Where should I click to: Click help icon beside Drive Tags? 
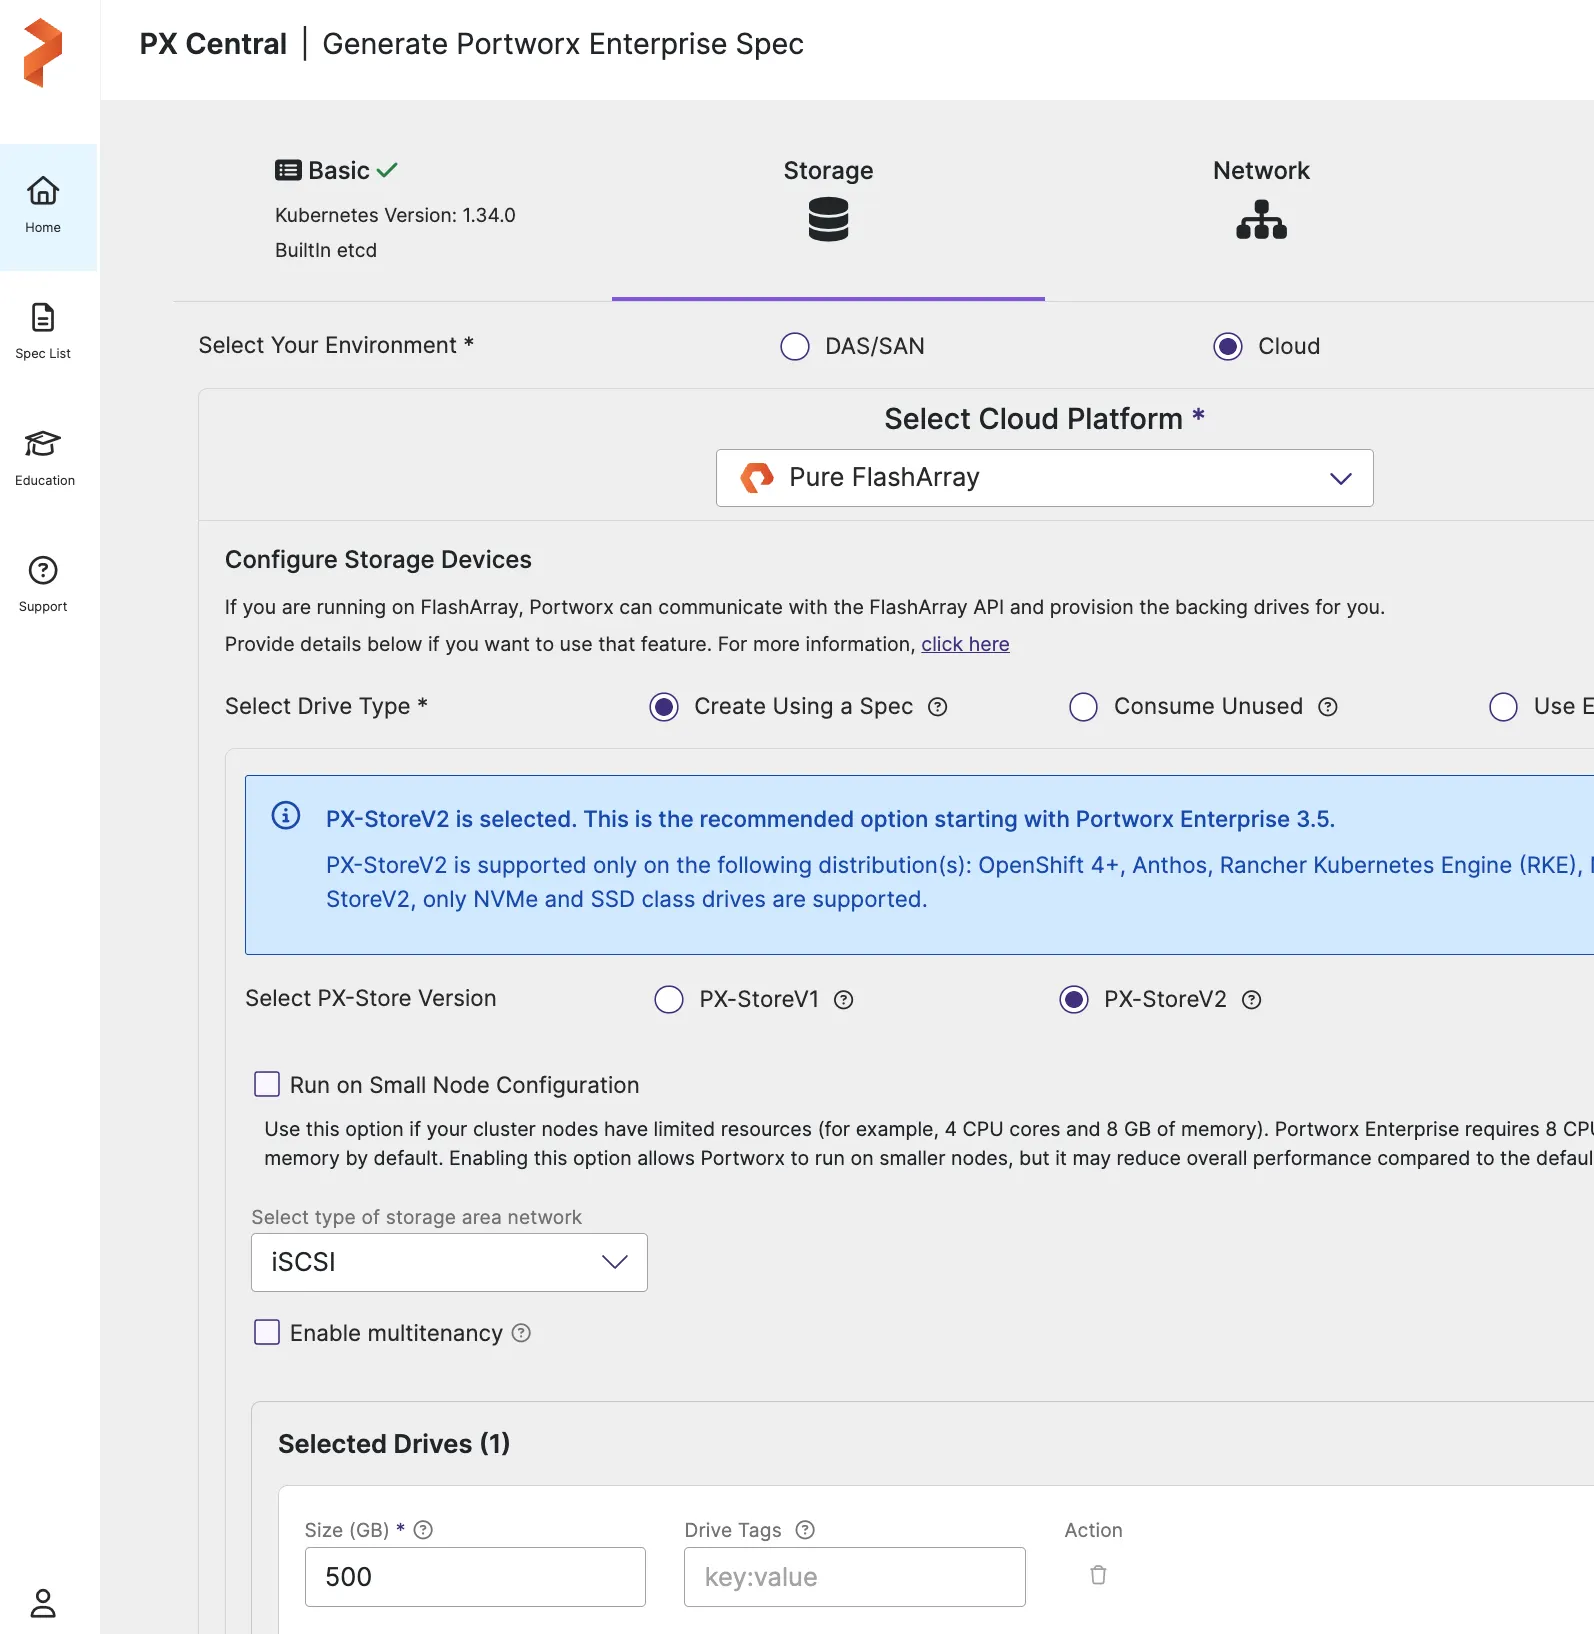pos(805,1530)
